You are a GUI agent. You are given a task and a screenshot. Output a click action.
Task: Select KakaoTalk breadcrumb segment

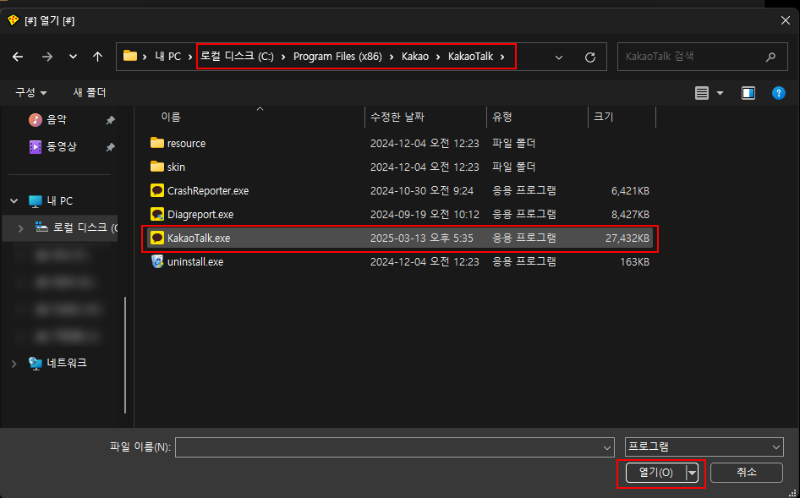coord(470,57)
